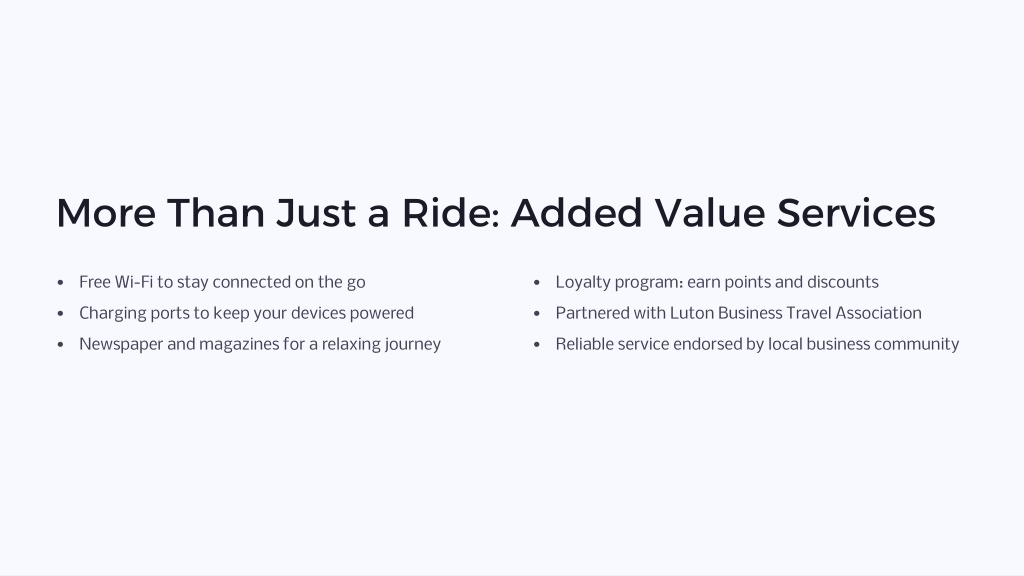Click the bullet marker beside 'Free Wi-Fi'
Viewport: 1024px width, 576px height.
[x=61, y=283]
